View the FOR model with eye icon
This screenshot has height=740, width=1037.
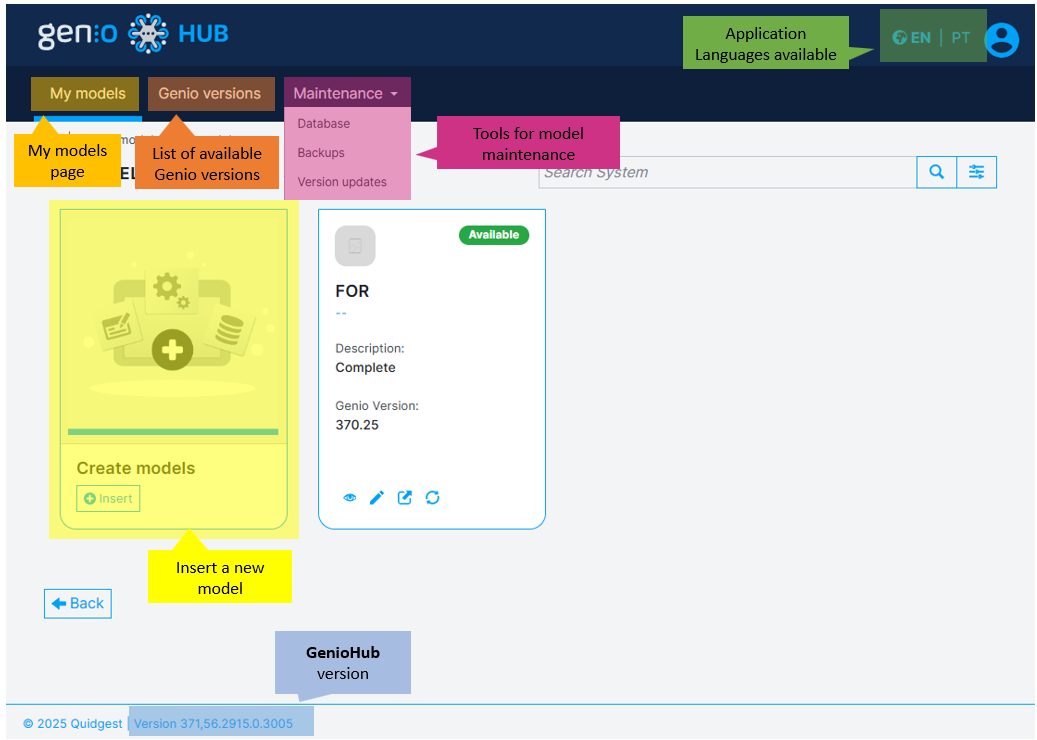click(x=350, y=498)
